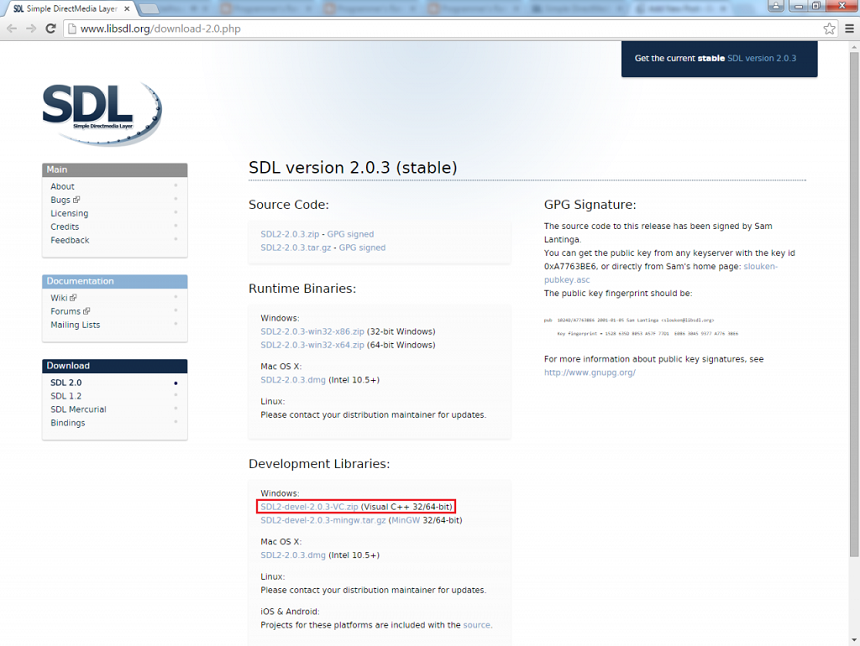
Task: Open the gnupg.org link
Action: click(589, 372)
